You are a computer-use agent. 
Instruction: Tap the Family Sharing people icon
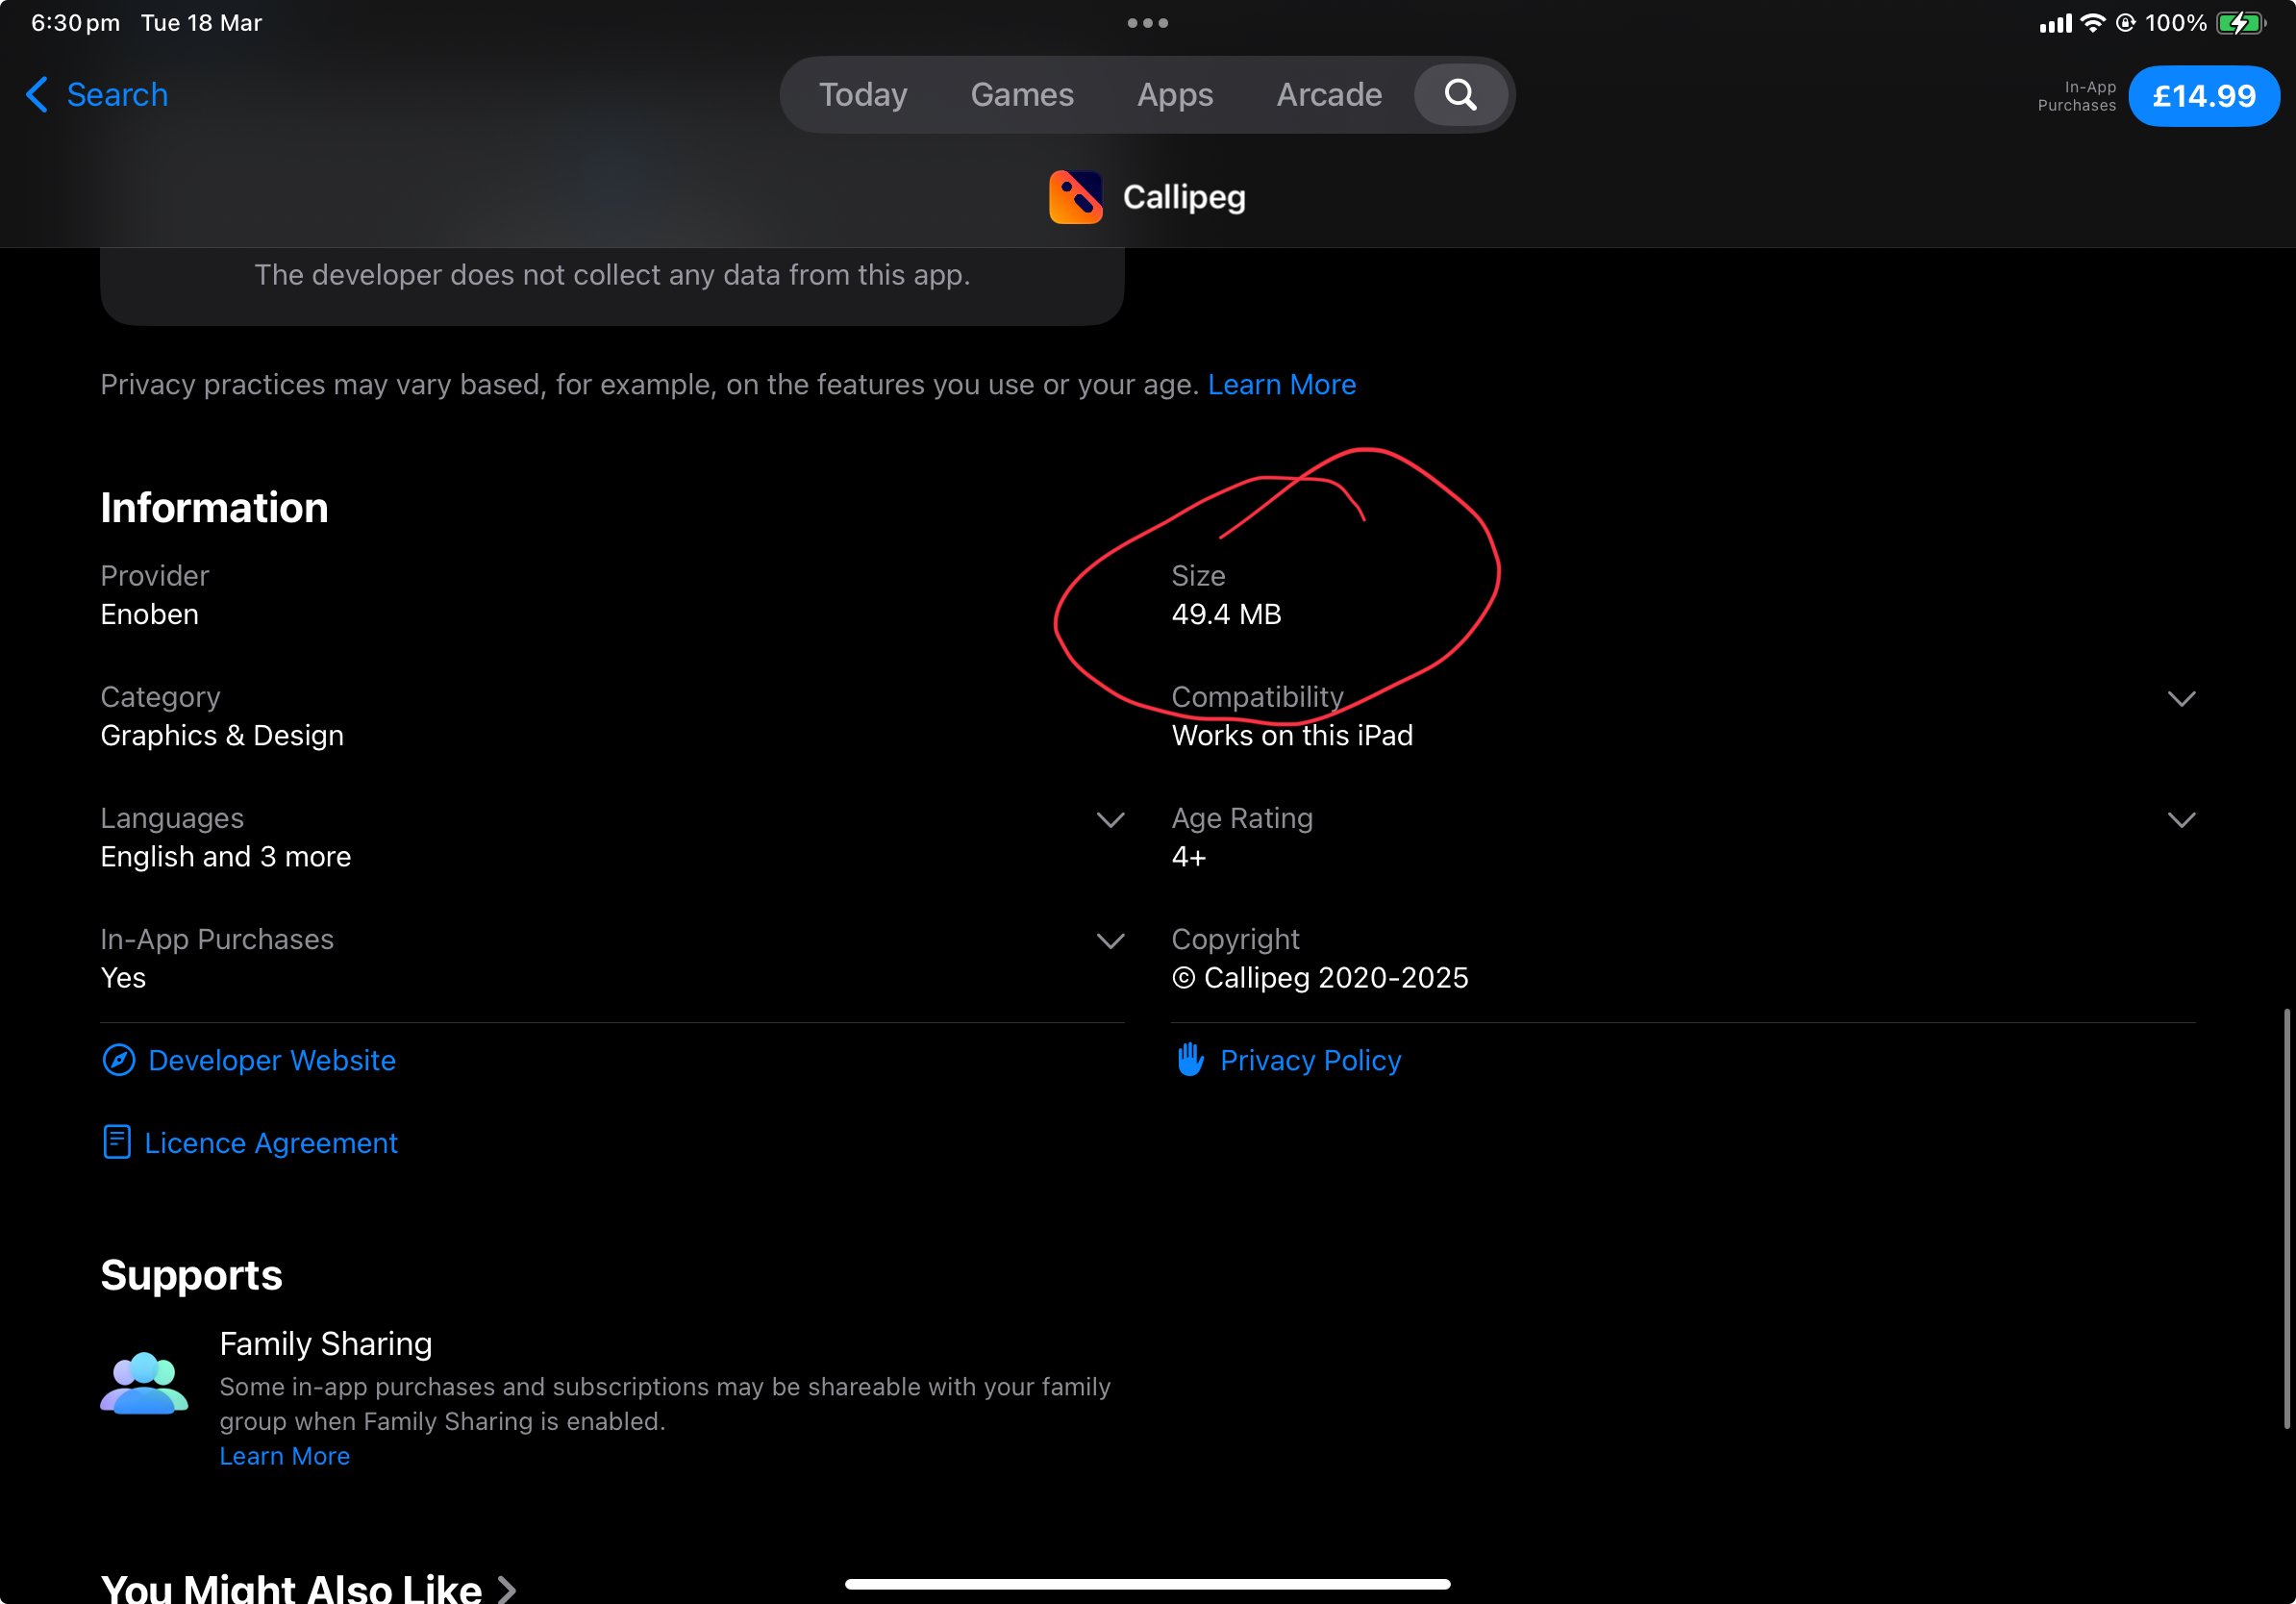[x=144, y=1383]
